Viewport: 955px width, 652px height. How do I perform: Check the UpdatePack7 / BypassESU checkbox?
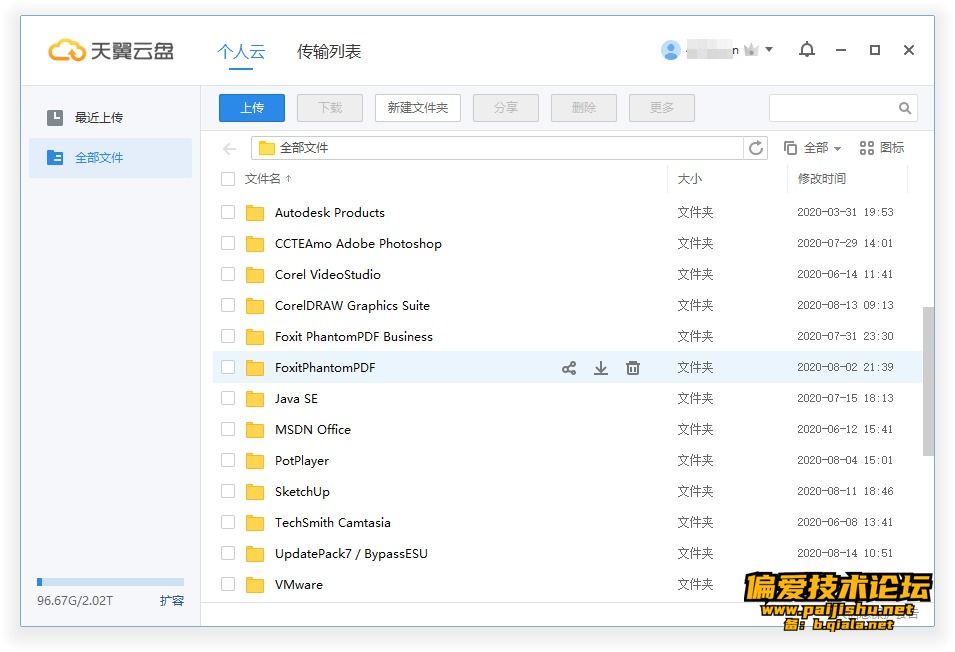[228, 553]
